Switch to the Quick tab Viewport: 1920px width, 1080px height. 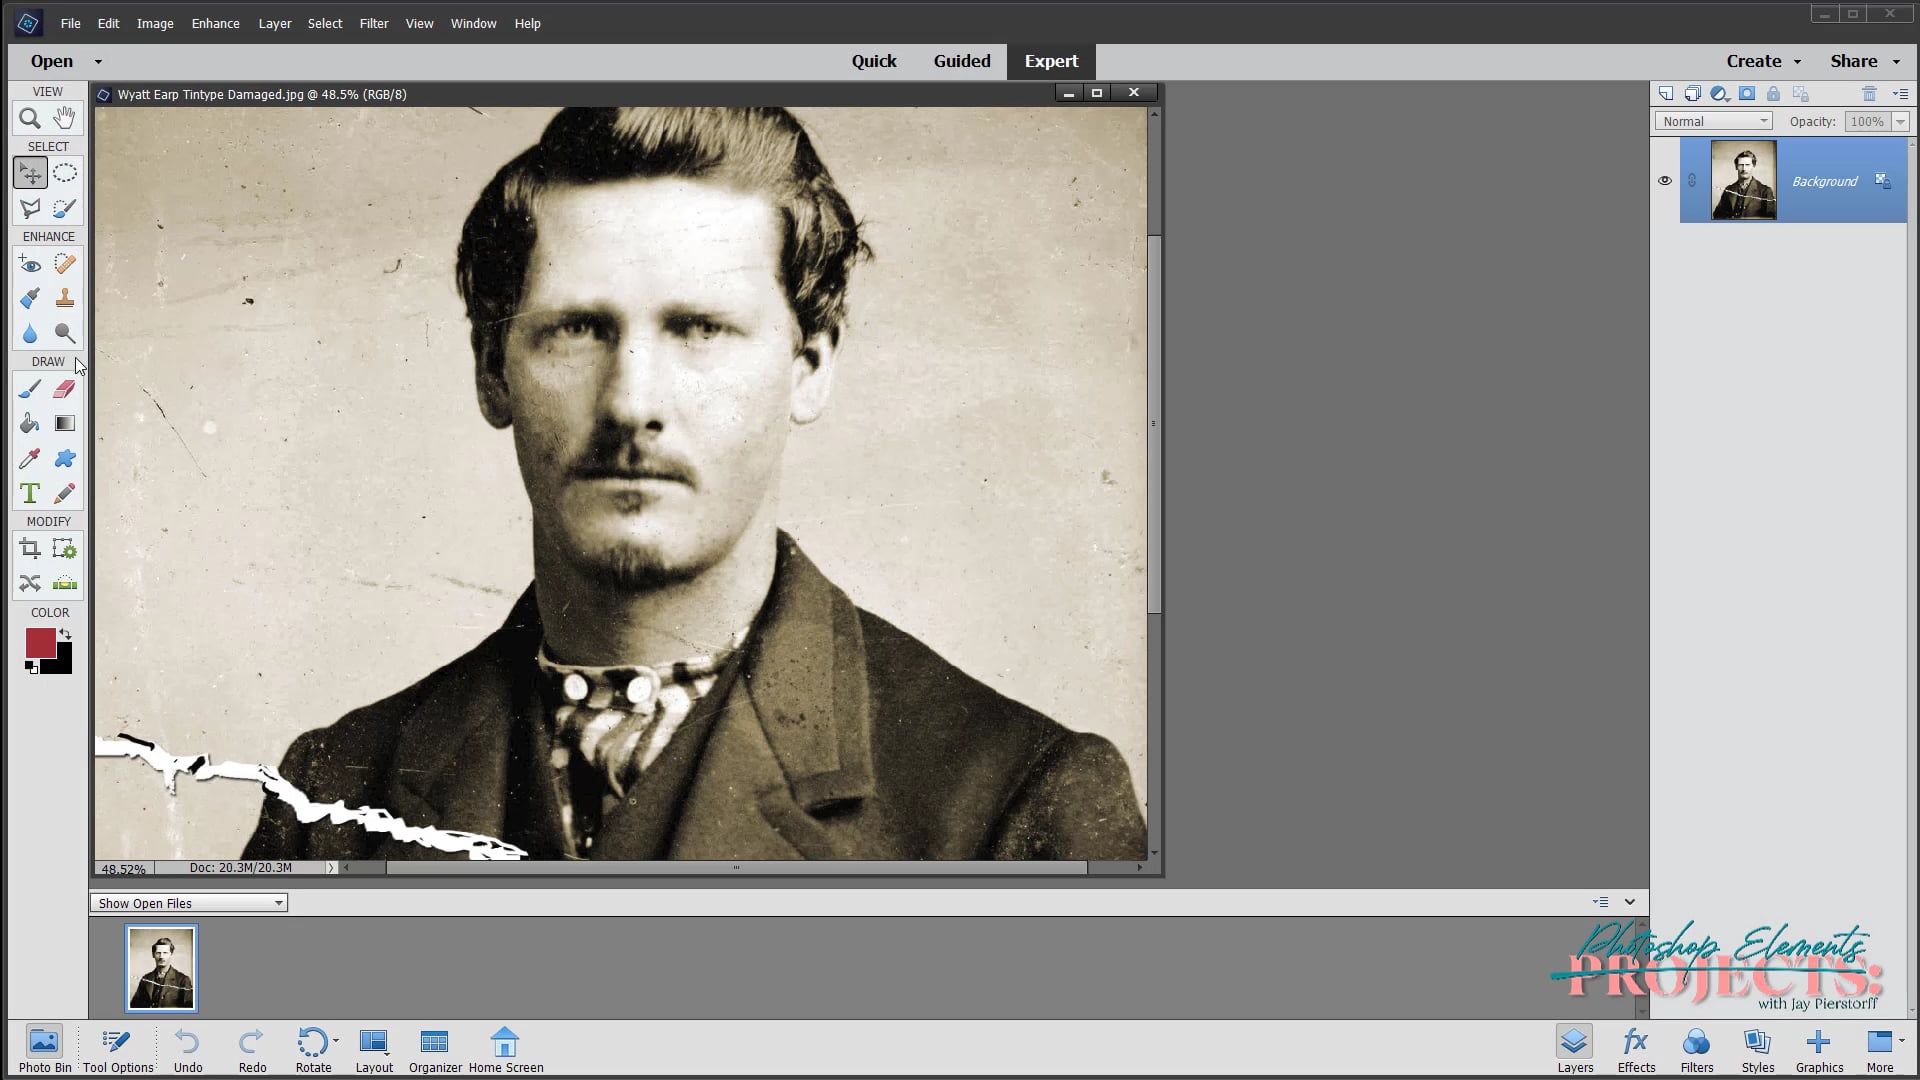(x=874, y=61)
